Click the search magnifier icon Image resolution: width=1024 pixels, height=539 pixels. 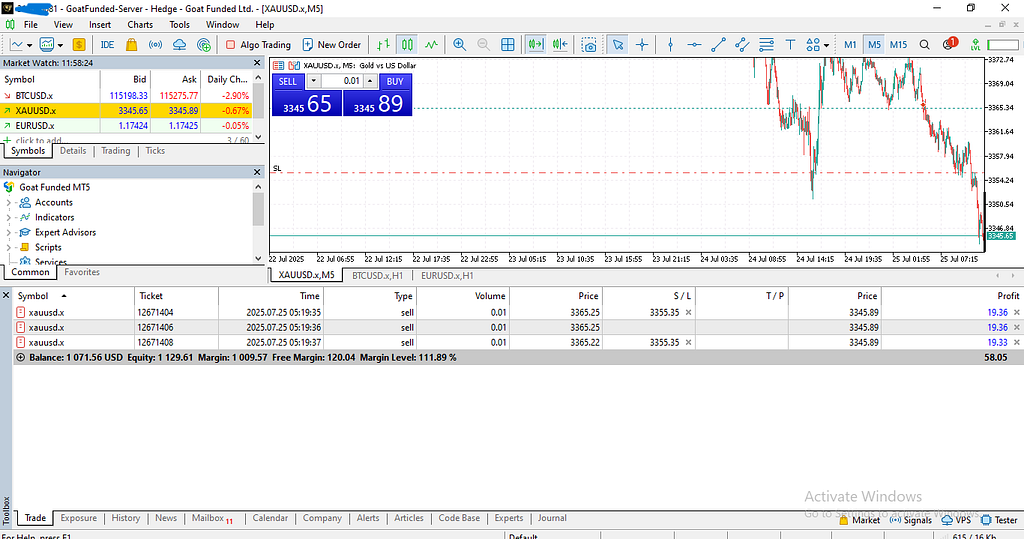pyautogui.click(x=924, y=44)
